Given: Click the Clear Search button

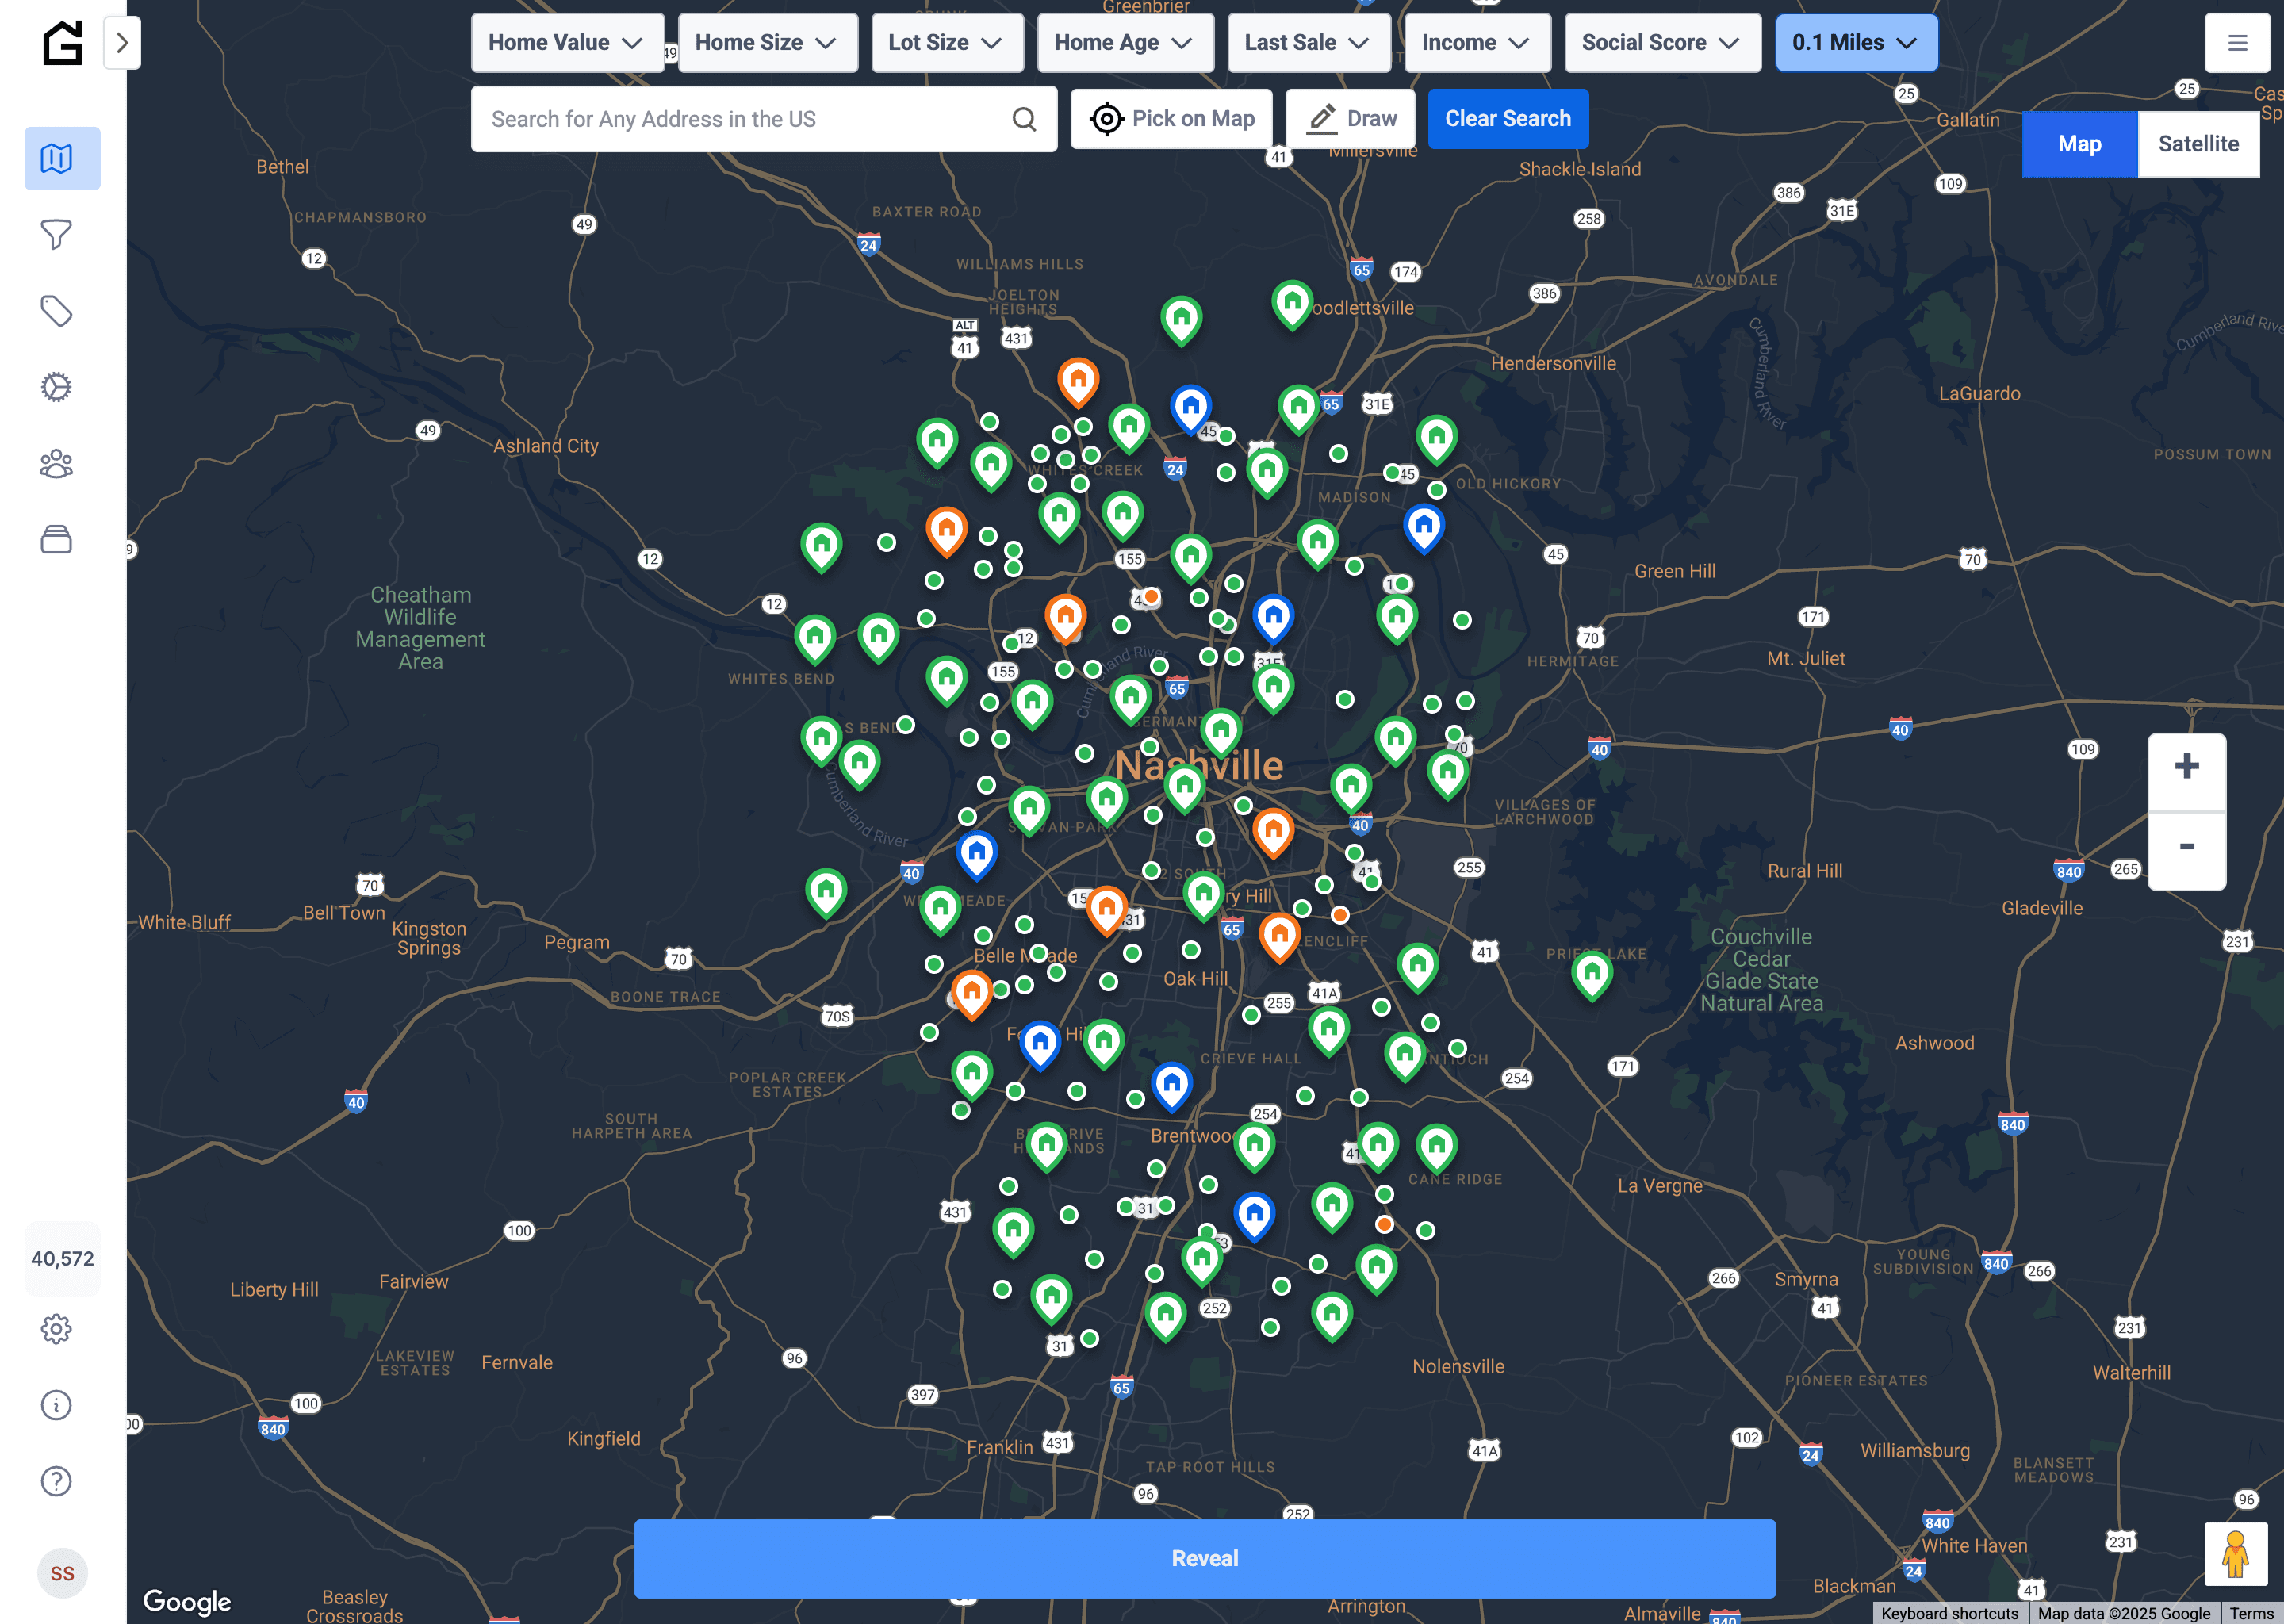Looking at the screenshot, I should point(1507,119).
